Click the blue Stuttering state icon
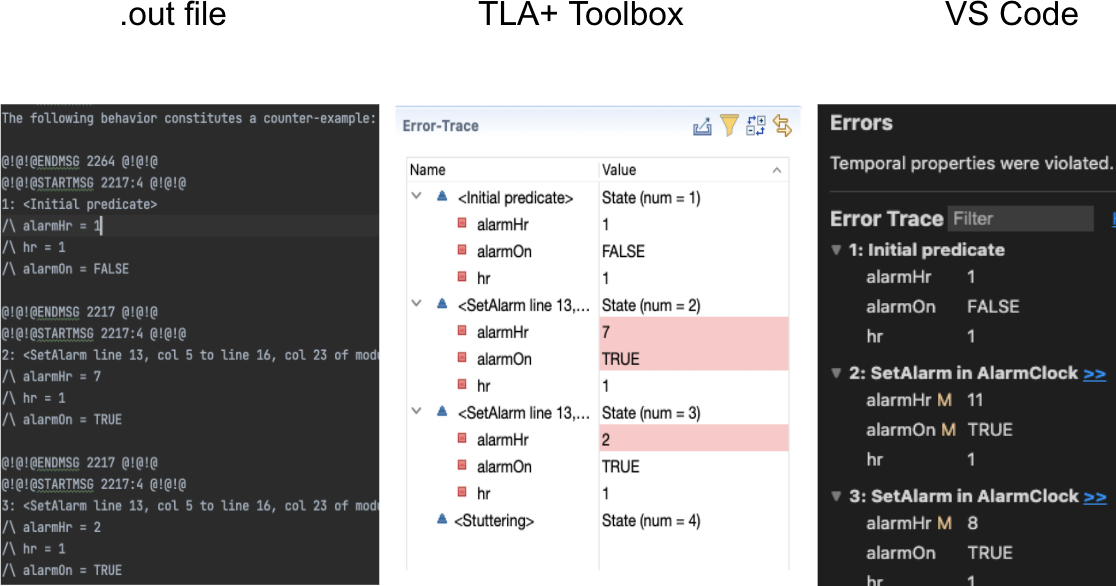Viewport: 1116px width, 586px height. pyautogui.click(x=442, y=519)
